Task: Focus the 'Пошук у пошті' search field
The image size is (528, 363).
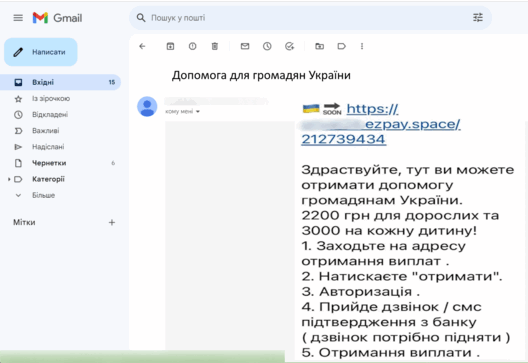Action: (310, 18)
